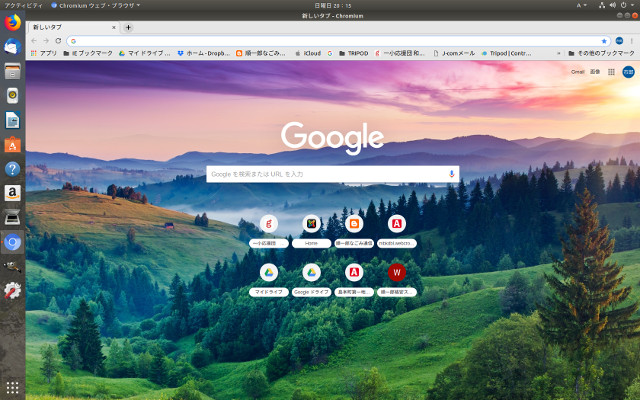
Task: Click the volume icon in the top bar
Action: tap(613, 5)
